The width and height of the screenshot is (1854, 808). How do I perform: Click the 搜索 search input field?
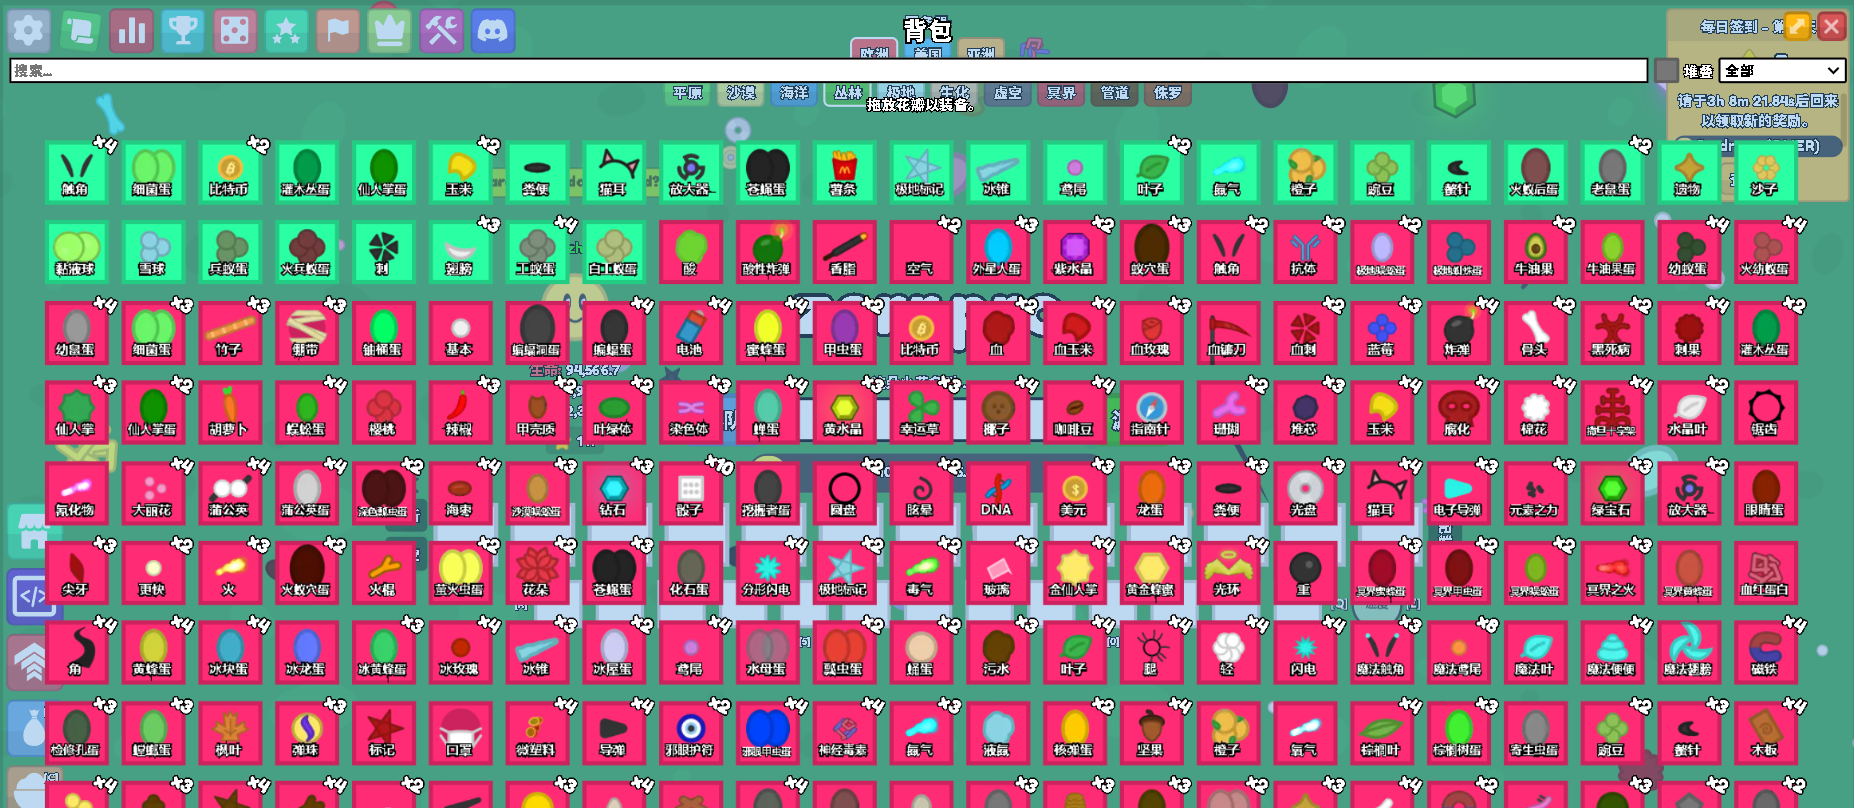point(828,71)
